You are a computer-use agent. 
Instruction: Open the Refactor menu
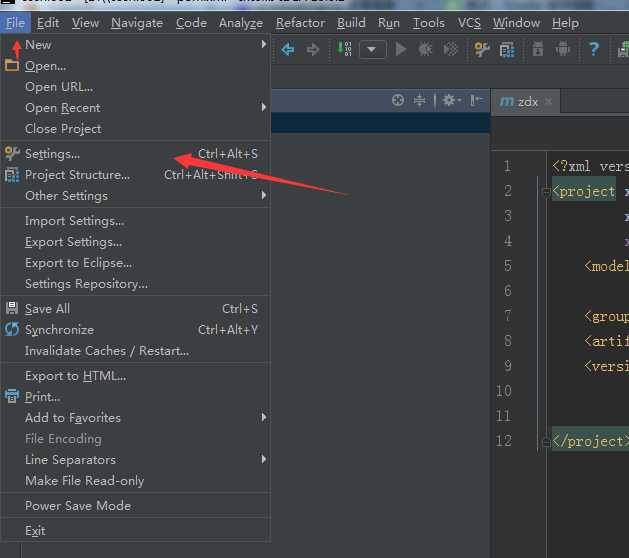300,23
